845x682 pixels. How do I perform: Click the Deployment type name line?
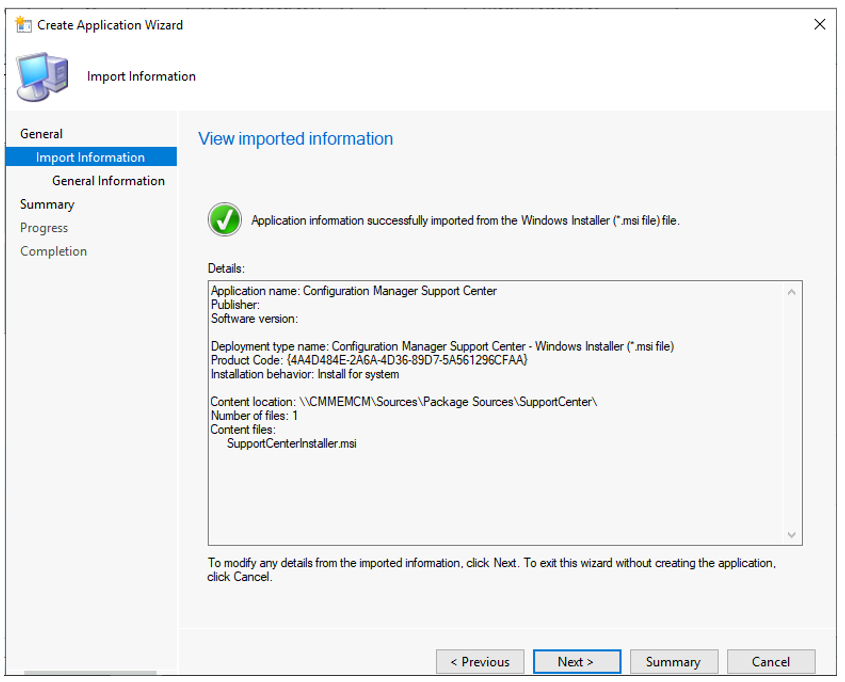(442, 346)
